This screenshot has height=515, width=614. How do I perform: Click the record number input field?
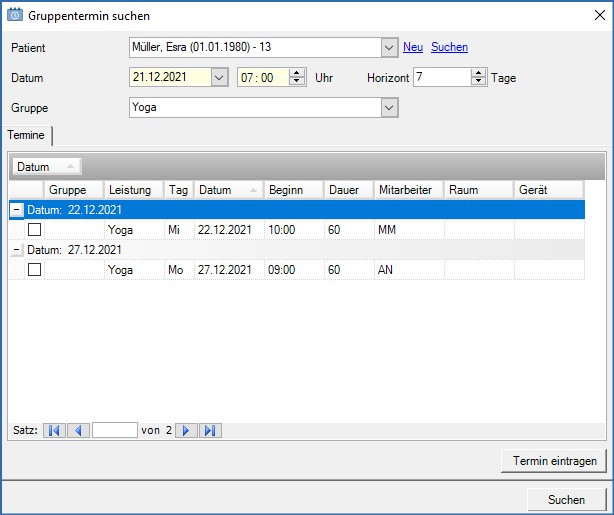114,430
